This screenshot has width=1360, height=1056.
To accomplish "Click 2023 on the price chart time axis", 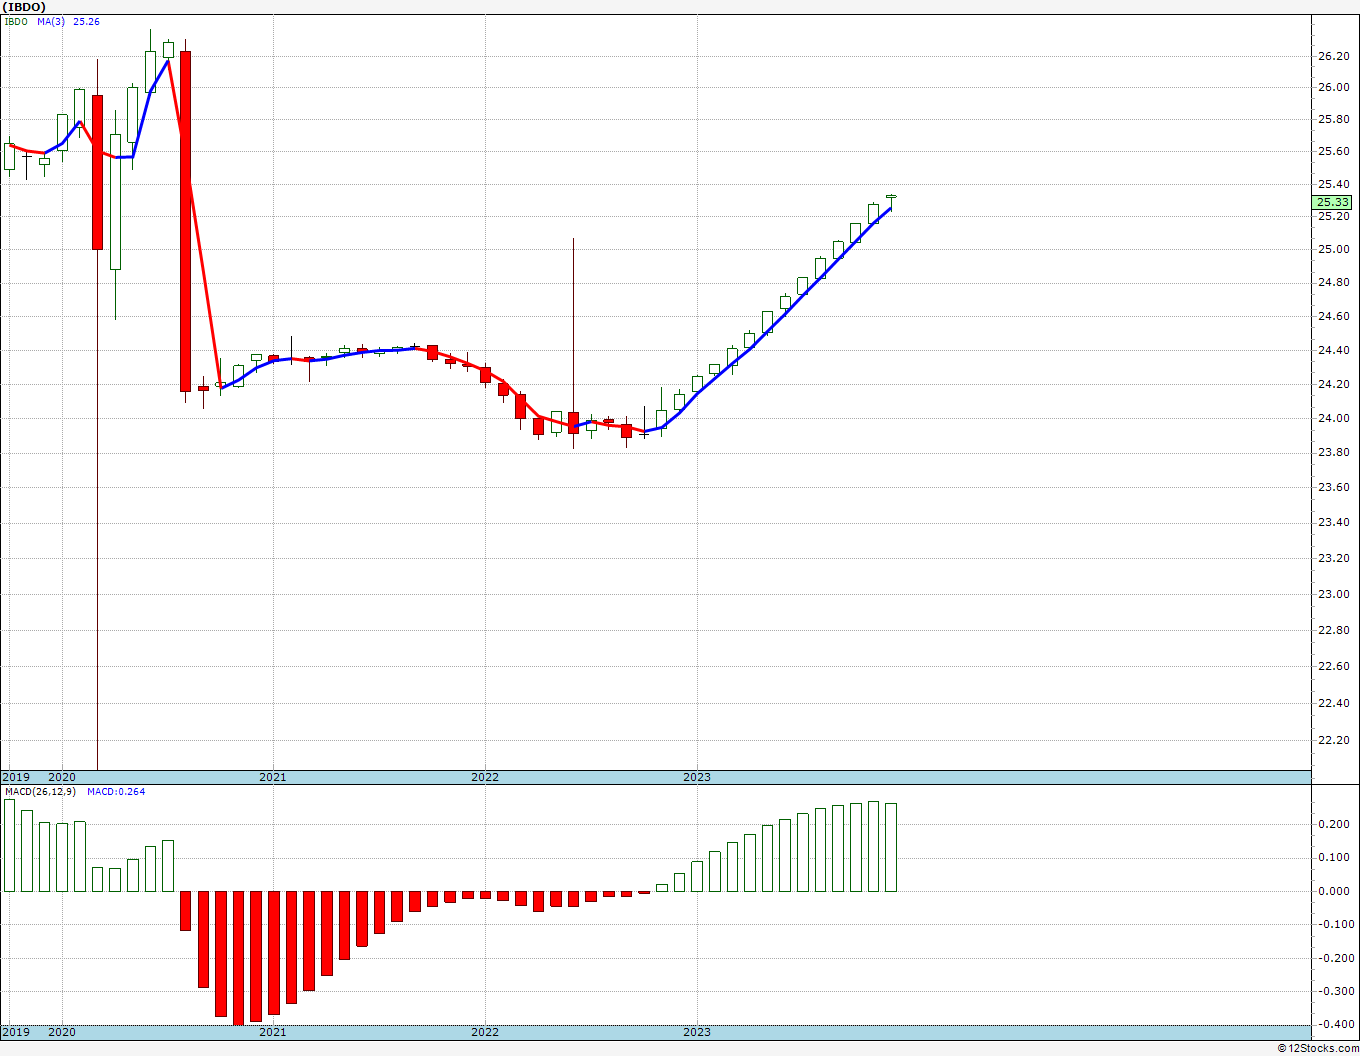I will (697, 777).
